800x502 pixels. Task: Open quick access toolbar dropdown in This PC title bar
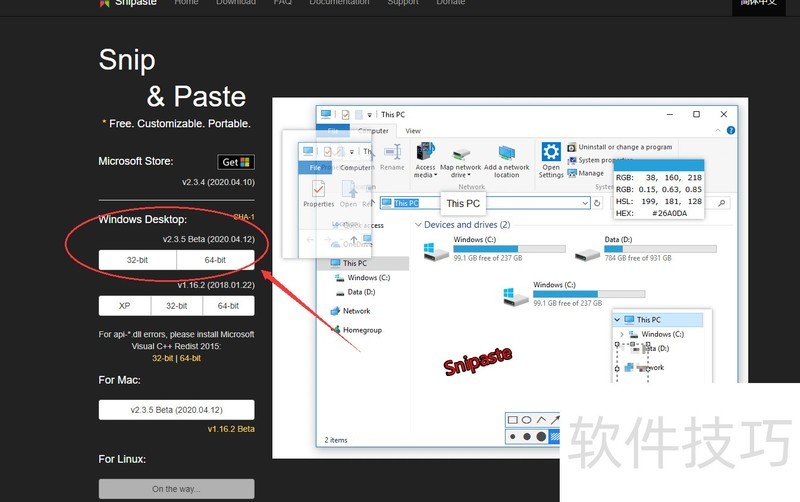point(369,115)
